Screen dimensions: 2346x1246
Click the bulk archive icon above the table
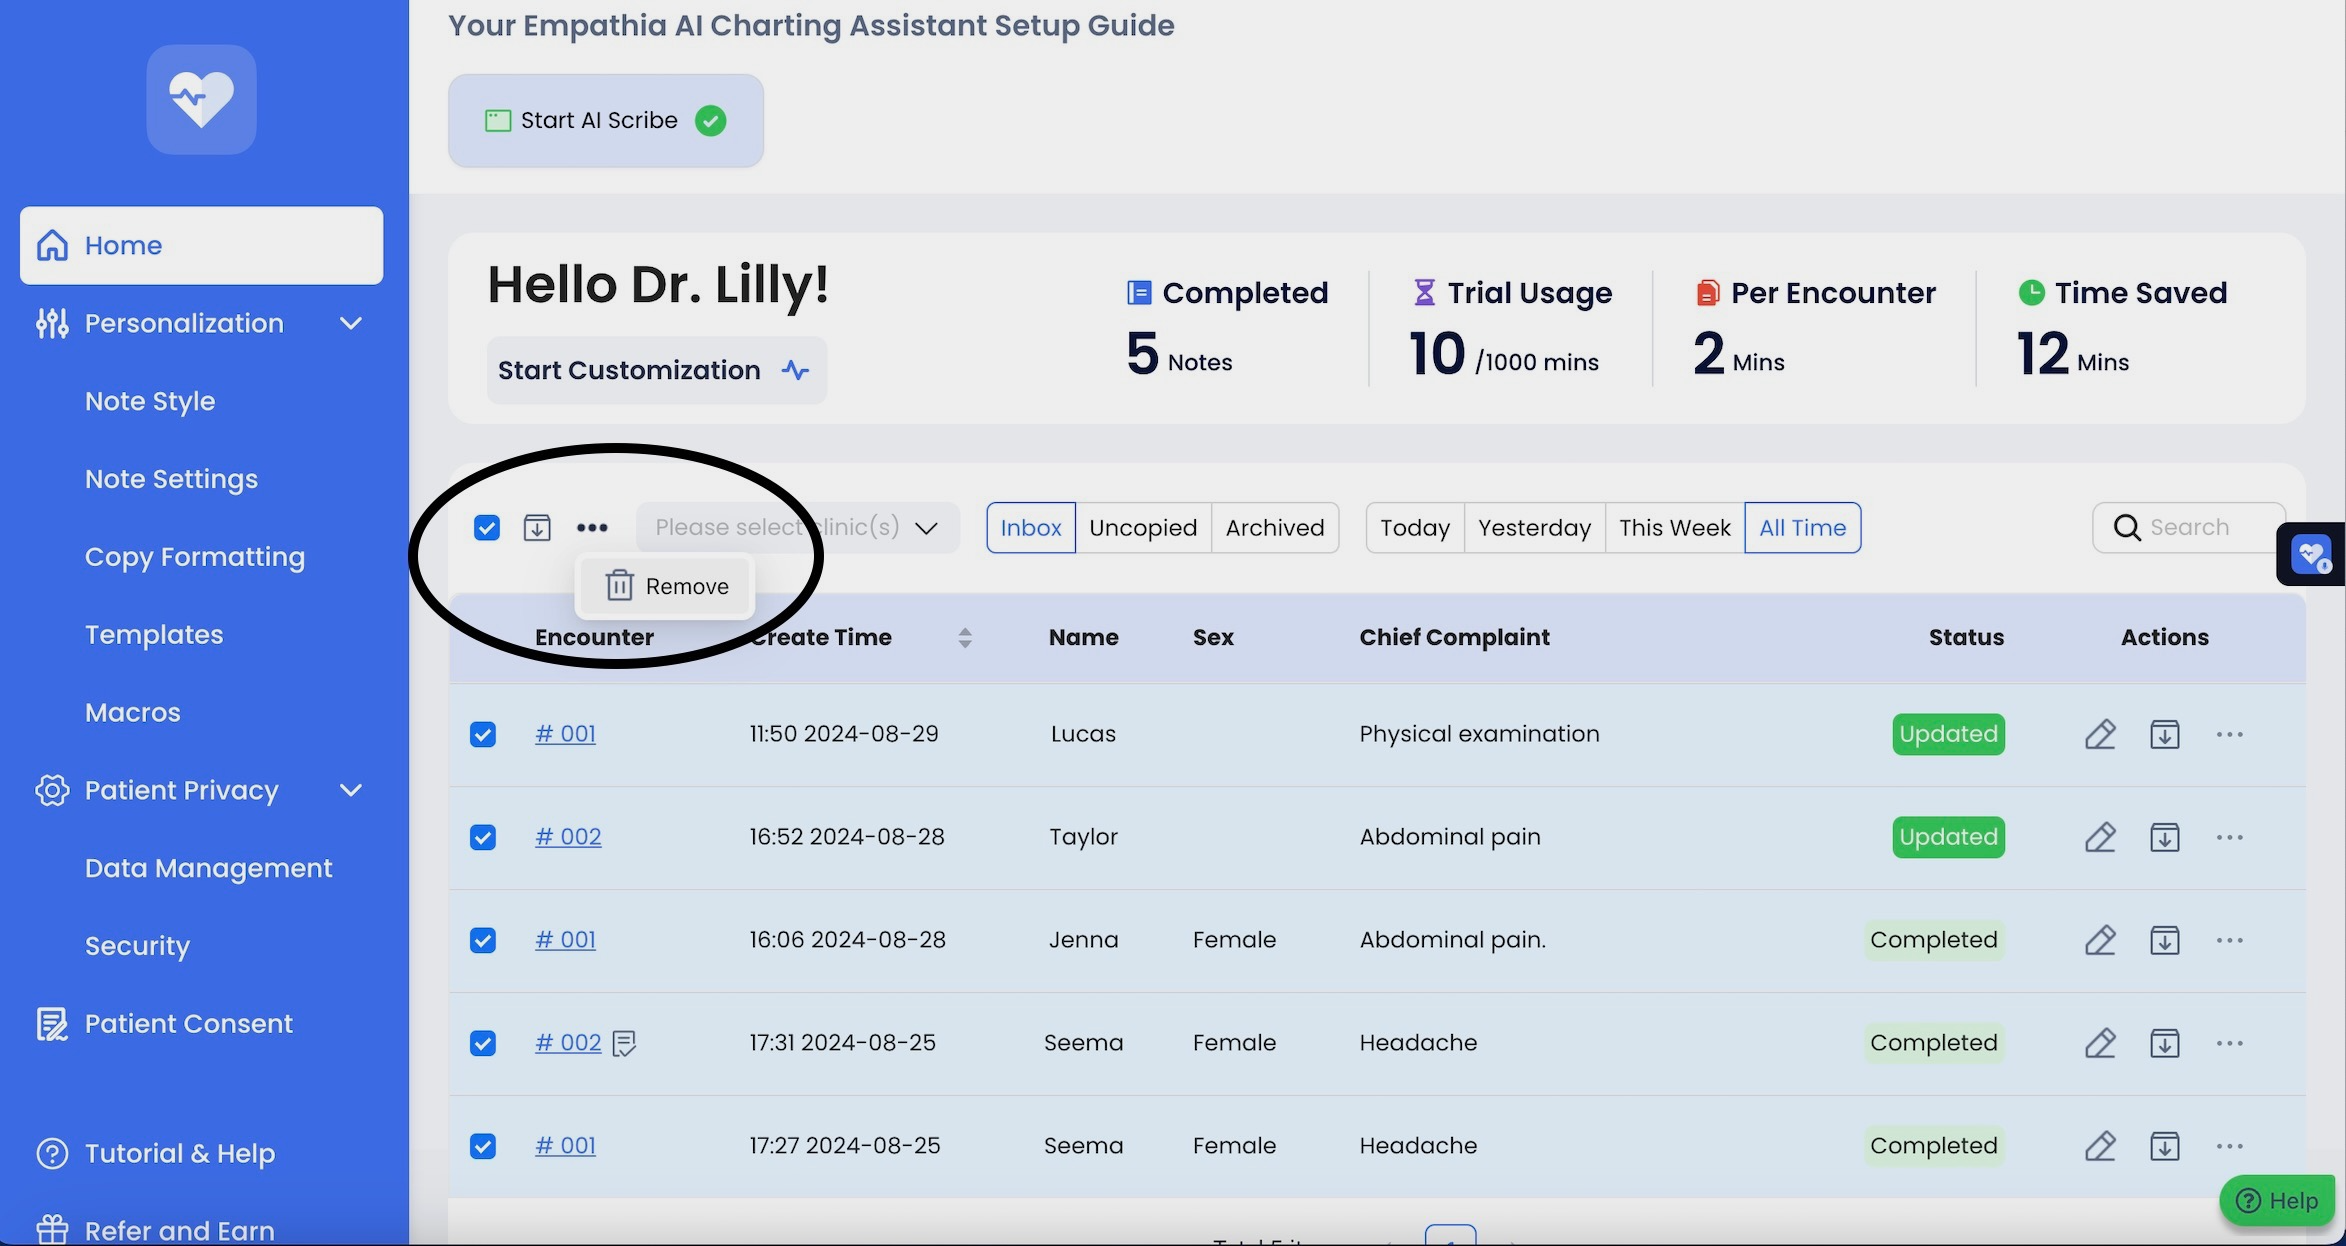(537, 527)
